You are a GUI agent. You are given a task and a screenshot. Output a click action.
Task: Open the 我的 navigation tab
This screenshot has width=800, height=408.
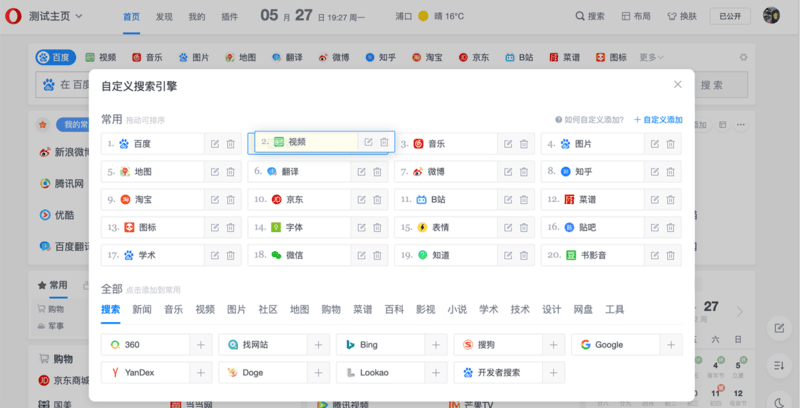(197, 17)
